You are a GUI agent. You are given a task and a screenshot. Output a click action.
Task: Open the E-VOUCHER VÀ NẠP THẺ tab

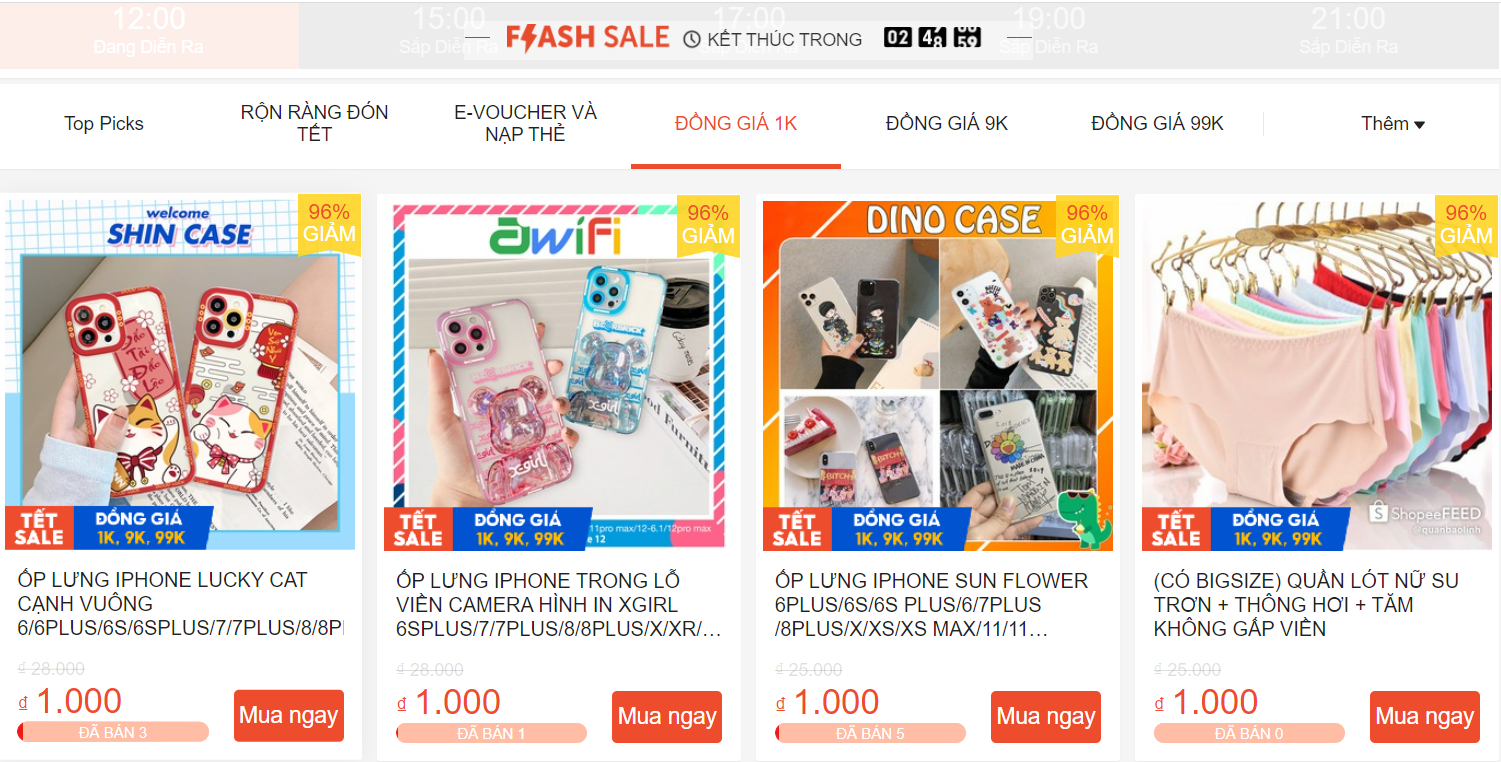tap(525, 124)
